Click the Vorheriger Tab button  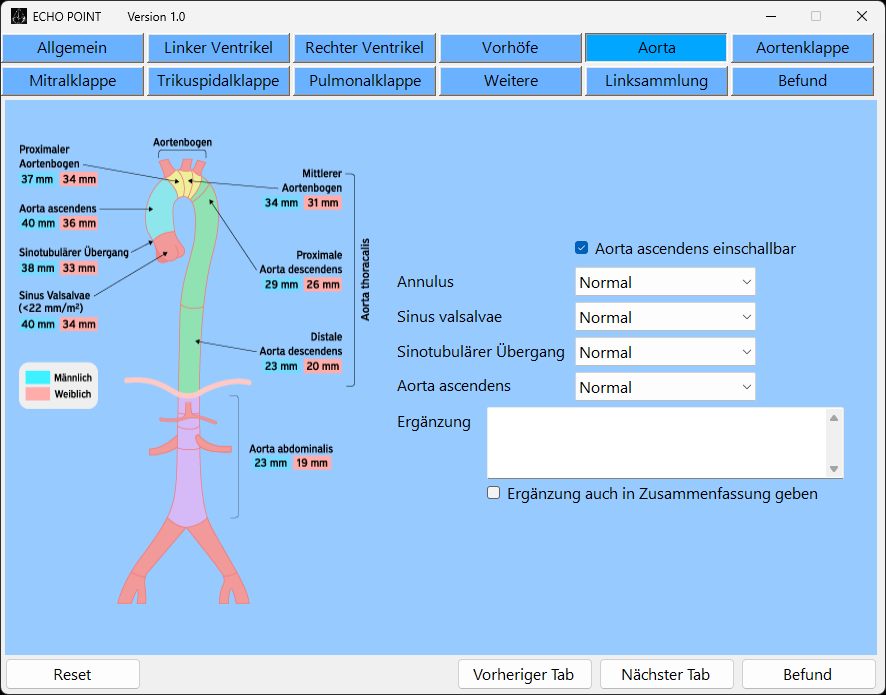(x=525, y=674)
